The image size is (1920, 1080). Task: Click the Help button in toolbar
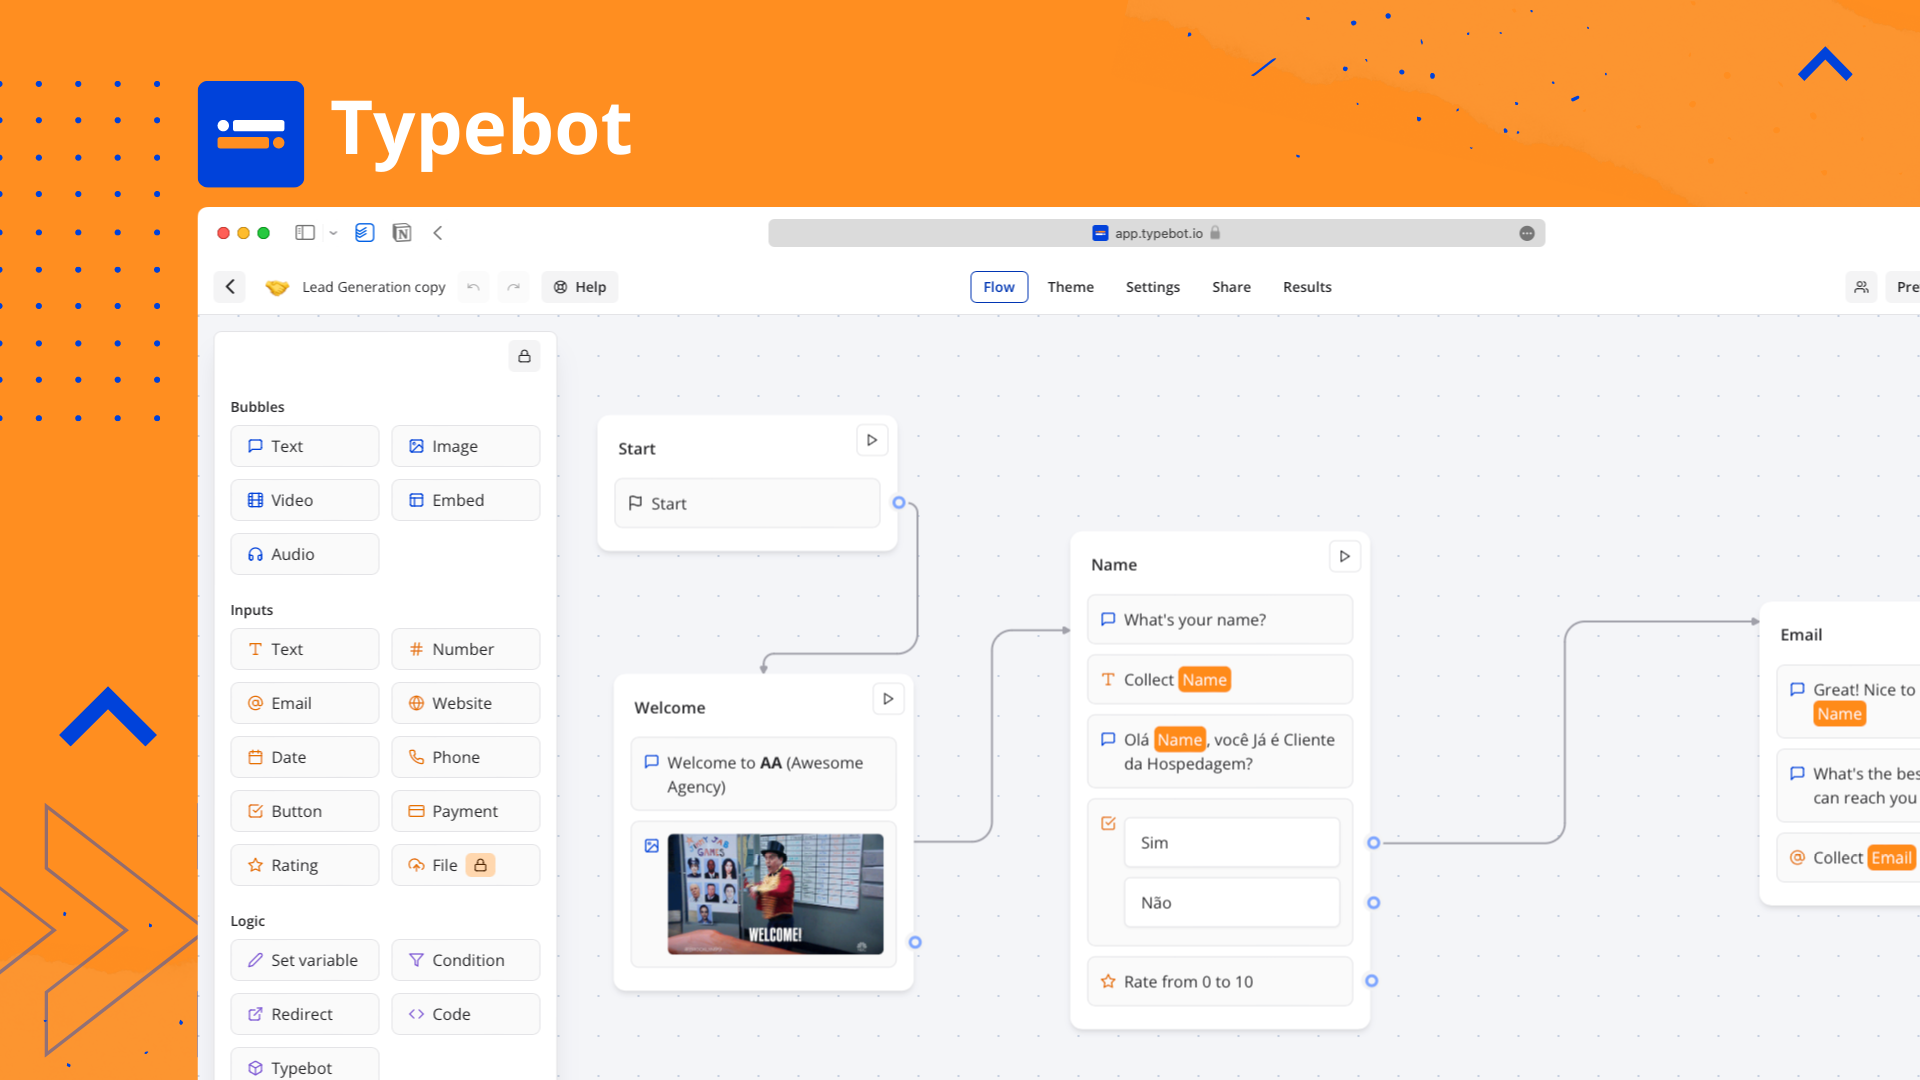point(580,286)
